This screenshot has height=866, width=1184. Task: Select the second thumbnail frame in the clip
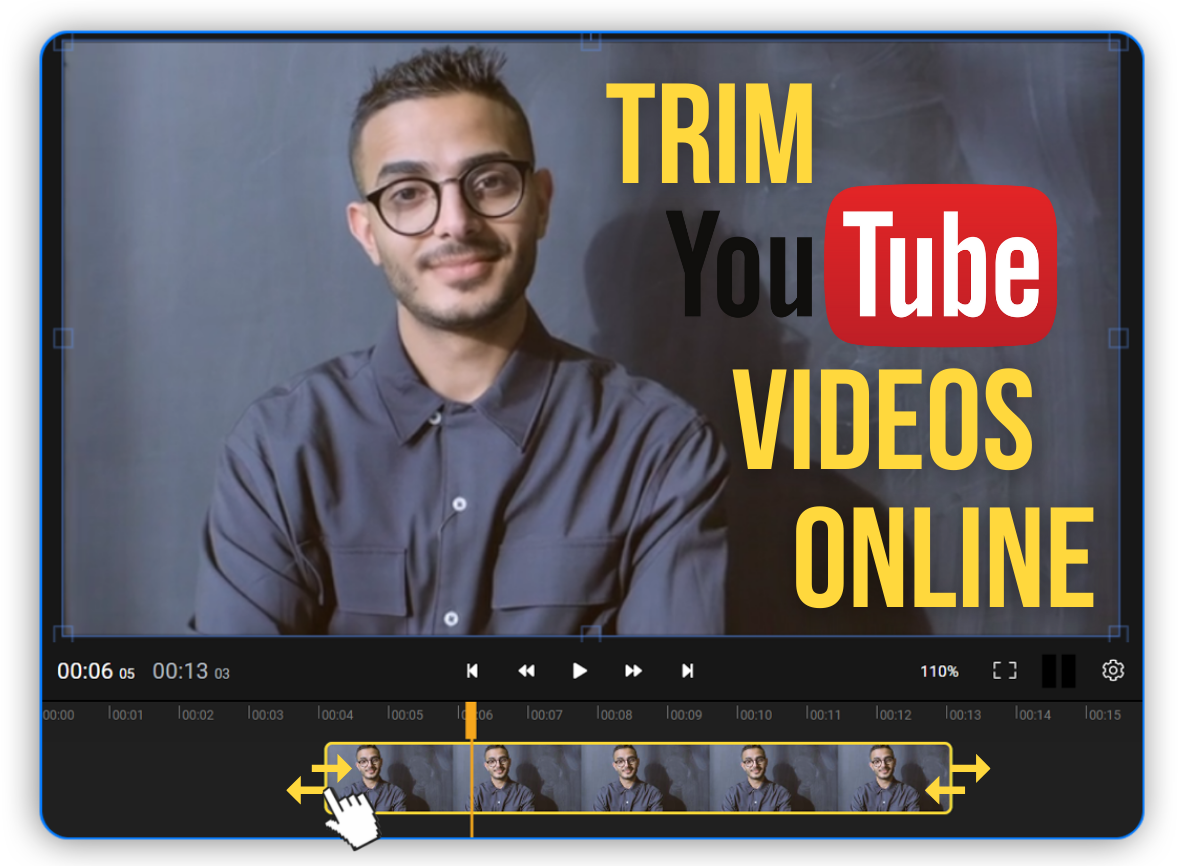517,778
